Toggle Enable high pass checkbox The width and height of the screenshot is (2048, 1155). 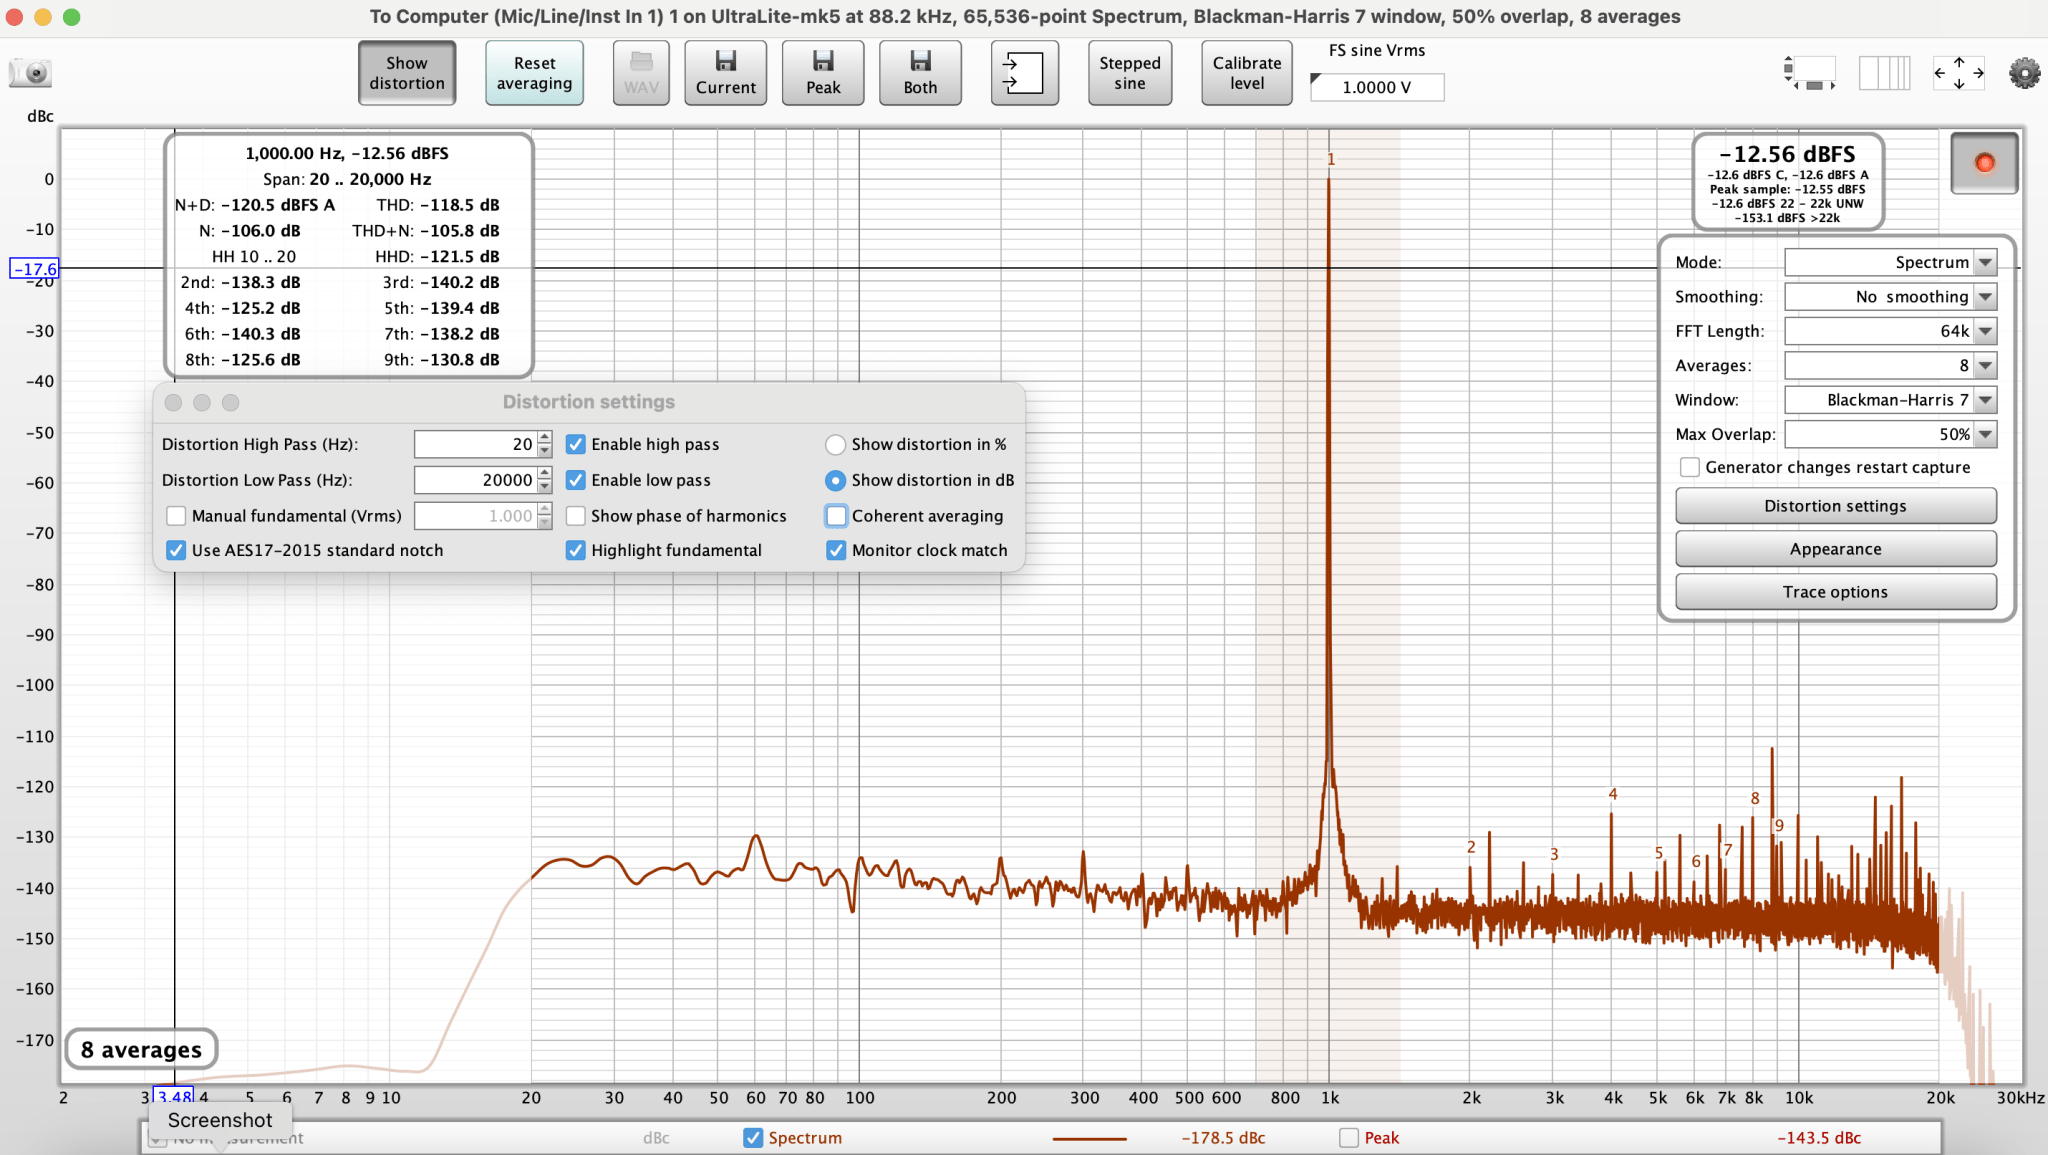(x=576, y=444)
